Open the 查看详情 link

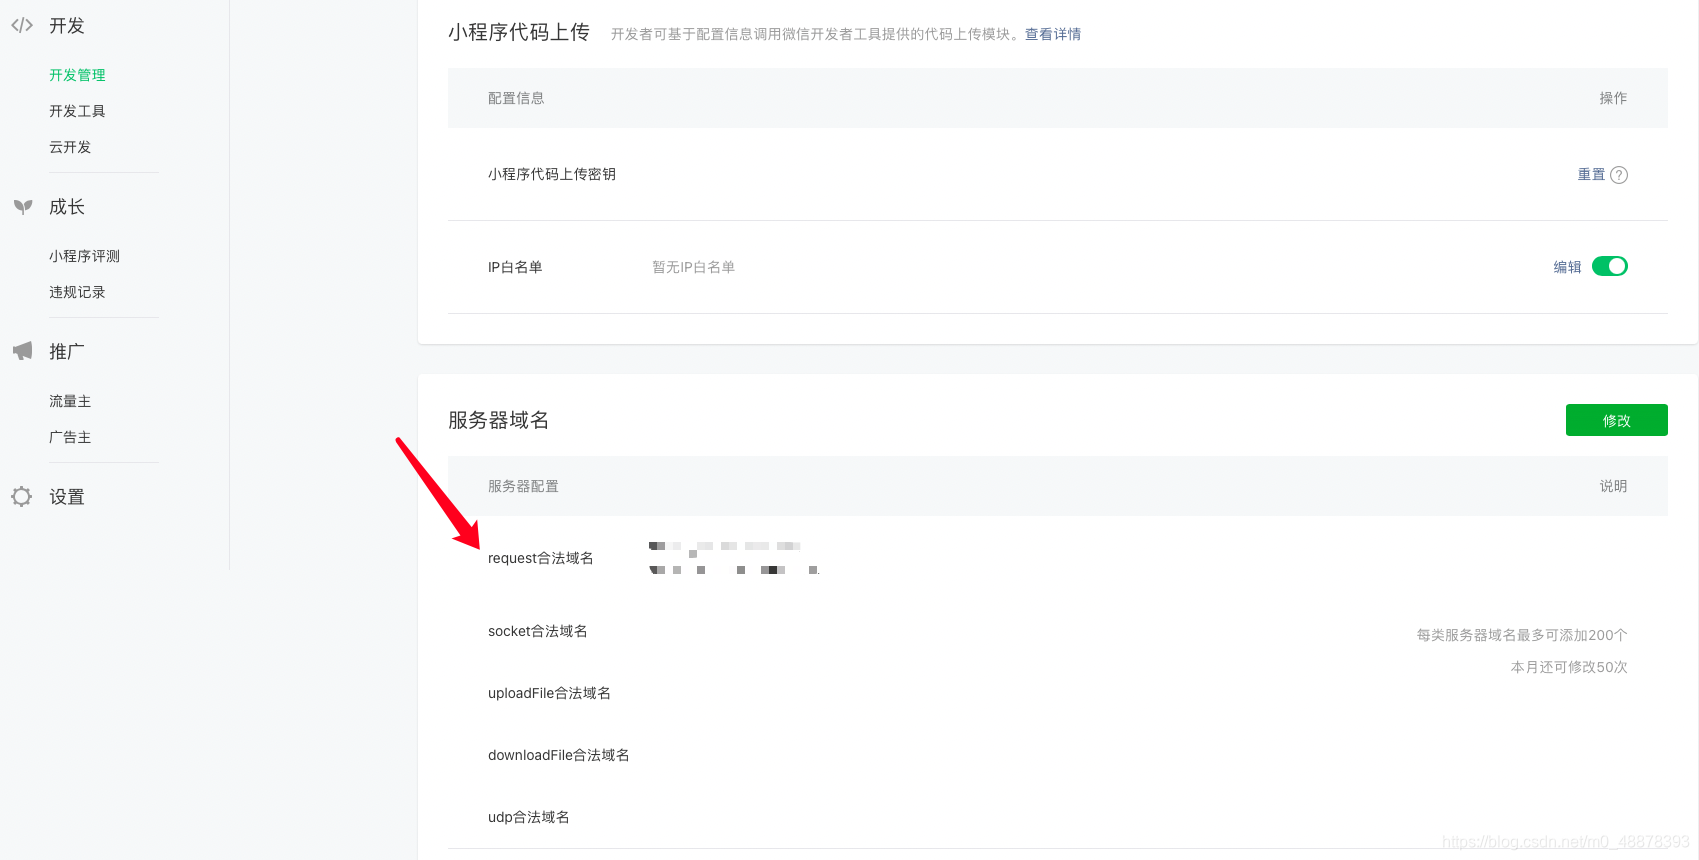(x=1053, y=34)
